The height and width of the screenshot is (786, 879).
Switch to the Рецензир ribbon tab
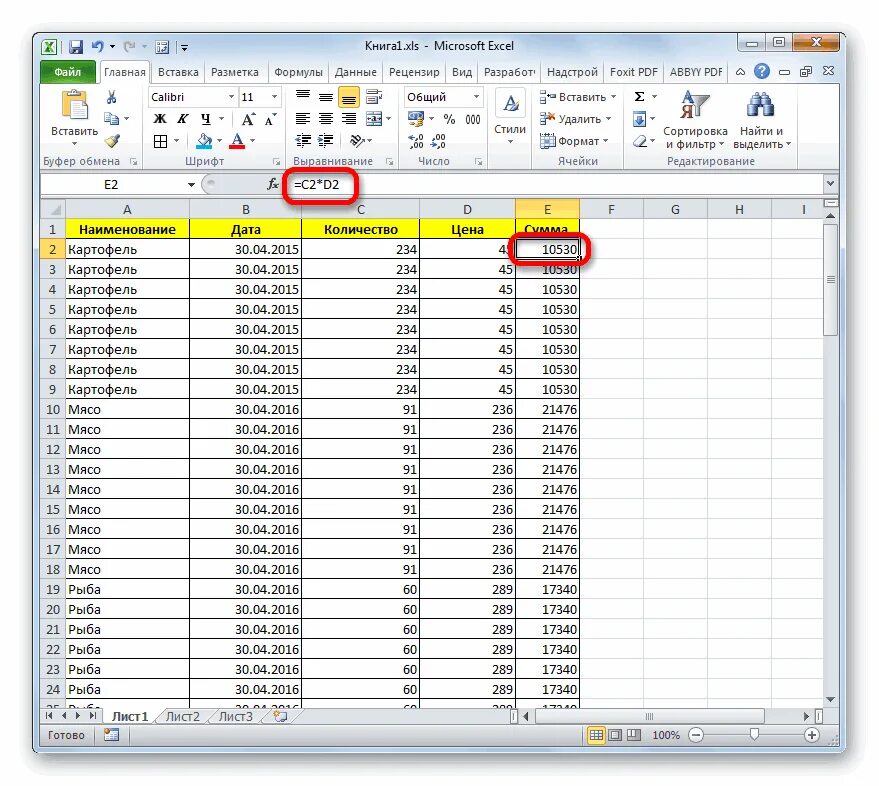tap(414, 72)
